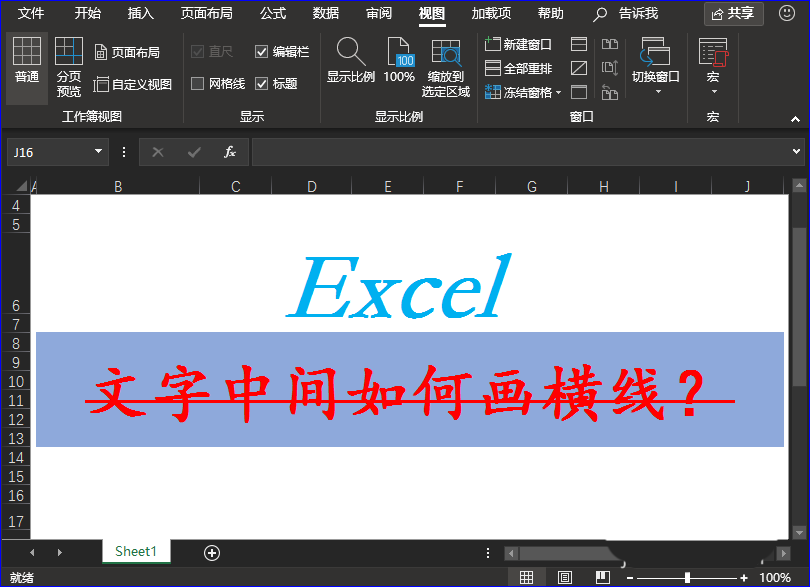Switch to page break preview in status bar
The height and width of the screenshot is (587, 810).
point(602,577)
